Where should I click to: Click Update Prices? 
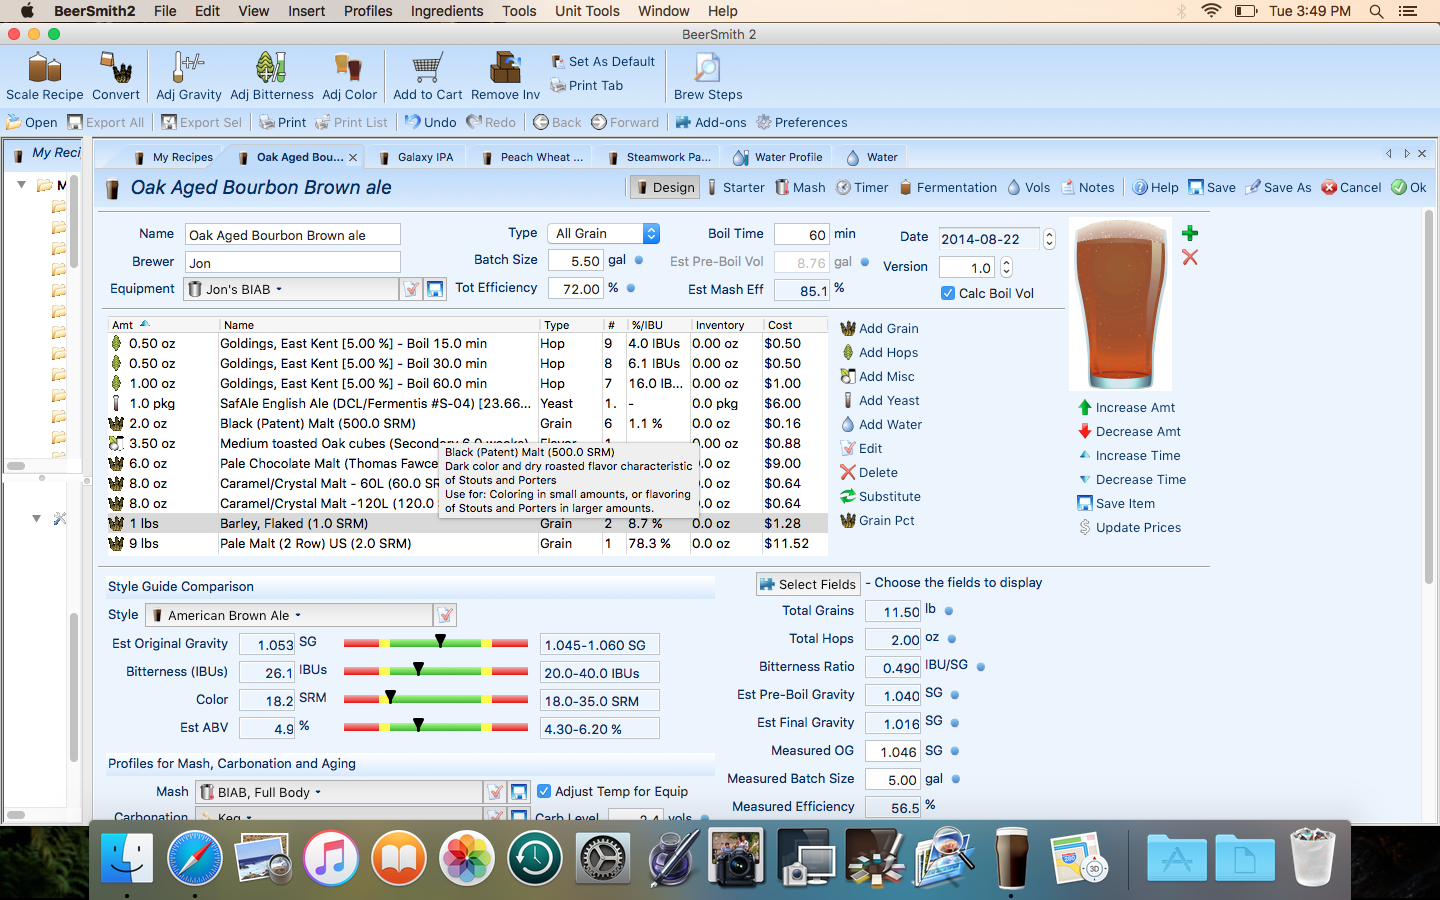point(1129,527)
